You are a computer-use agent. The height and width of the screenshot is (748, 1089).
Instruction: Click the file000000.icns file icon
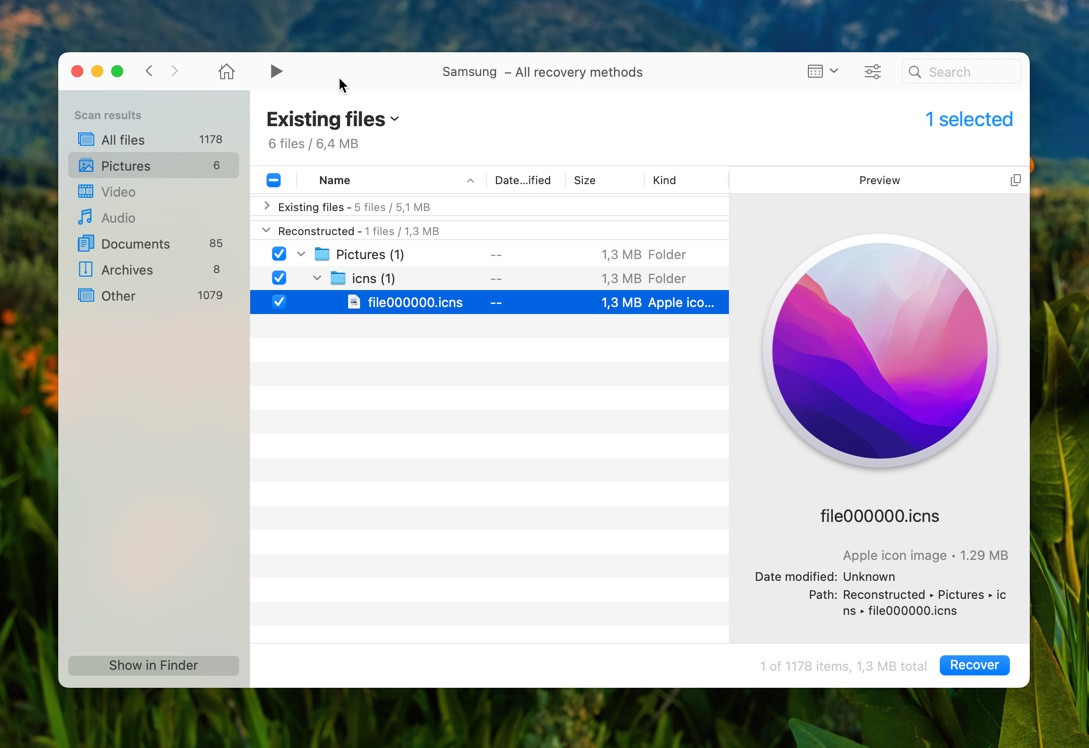click(354, 302)
